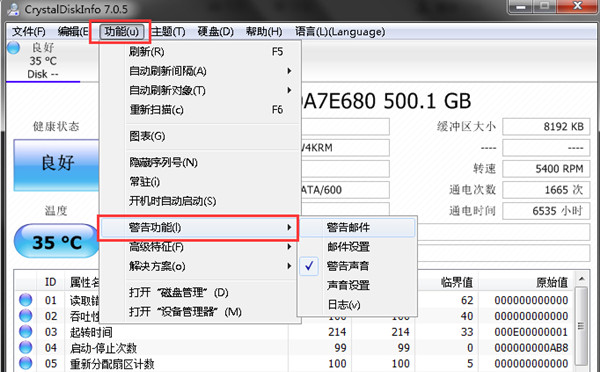This screenshot has height=372, width=600.
Task: Open 声音设置 in the submenu
Action: click(357, 285)
